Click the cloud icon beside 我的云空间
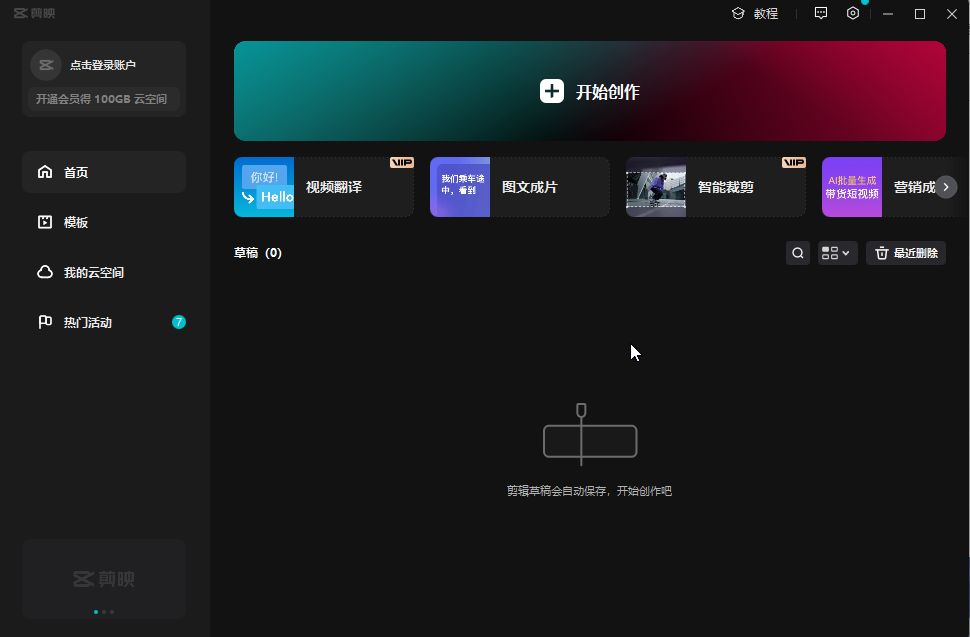 [x=45, y=272]
